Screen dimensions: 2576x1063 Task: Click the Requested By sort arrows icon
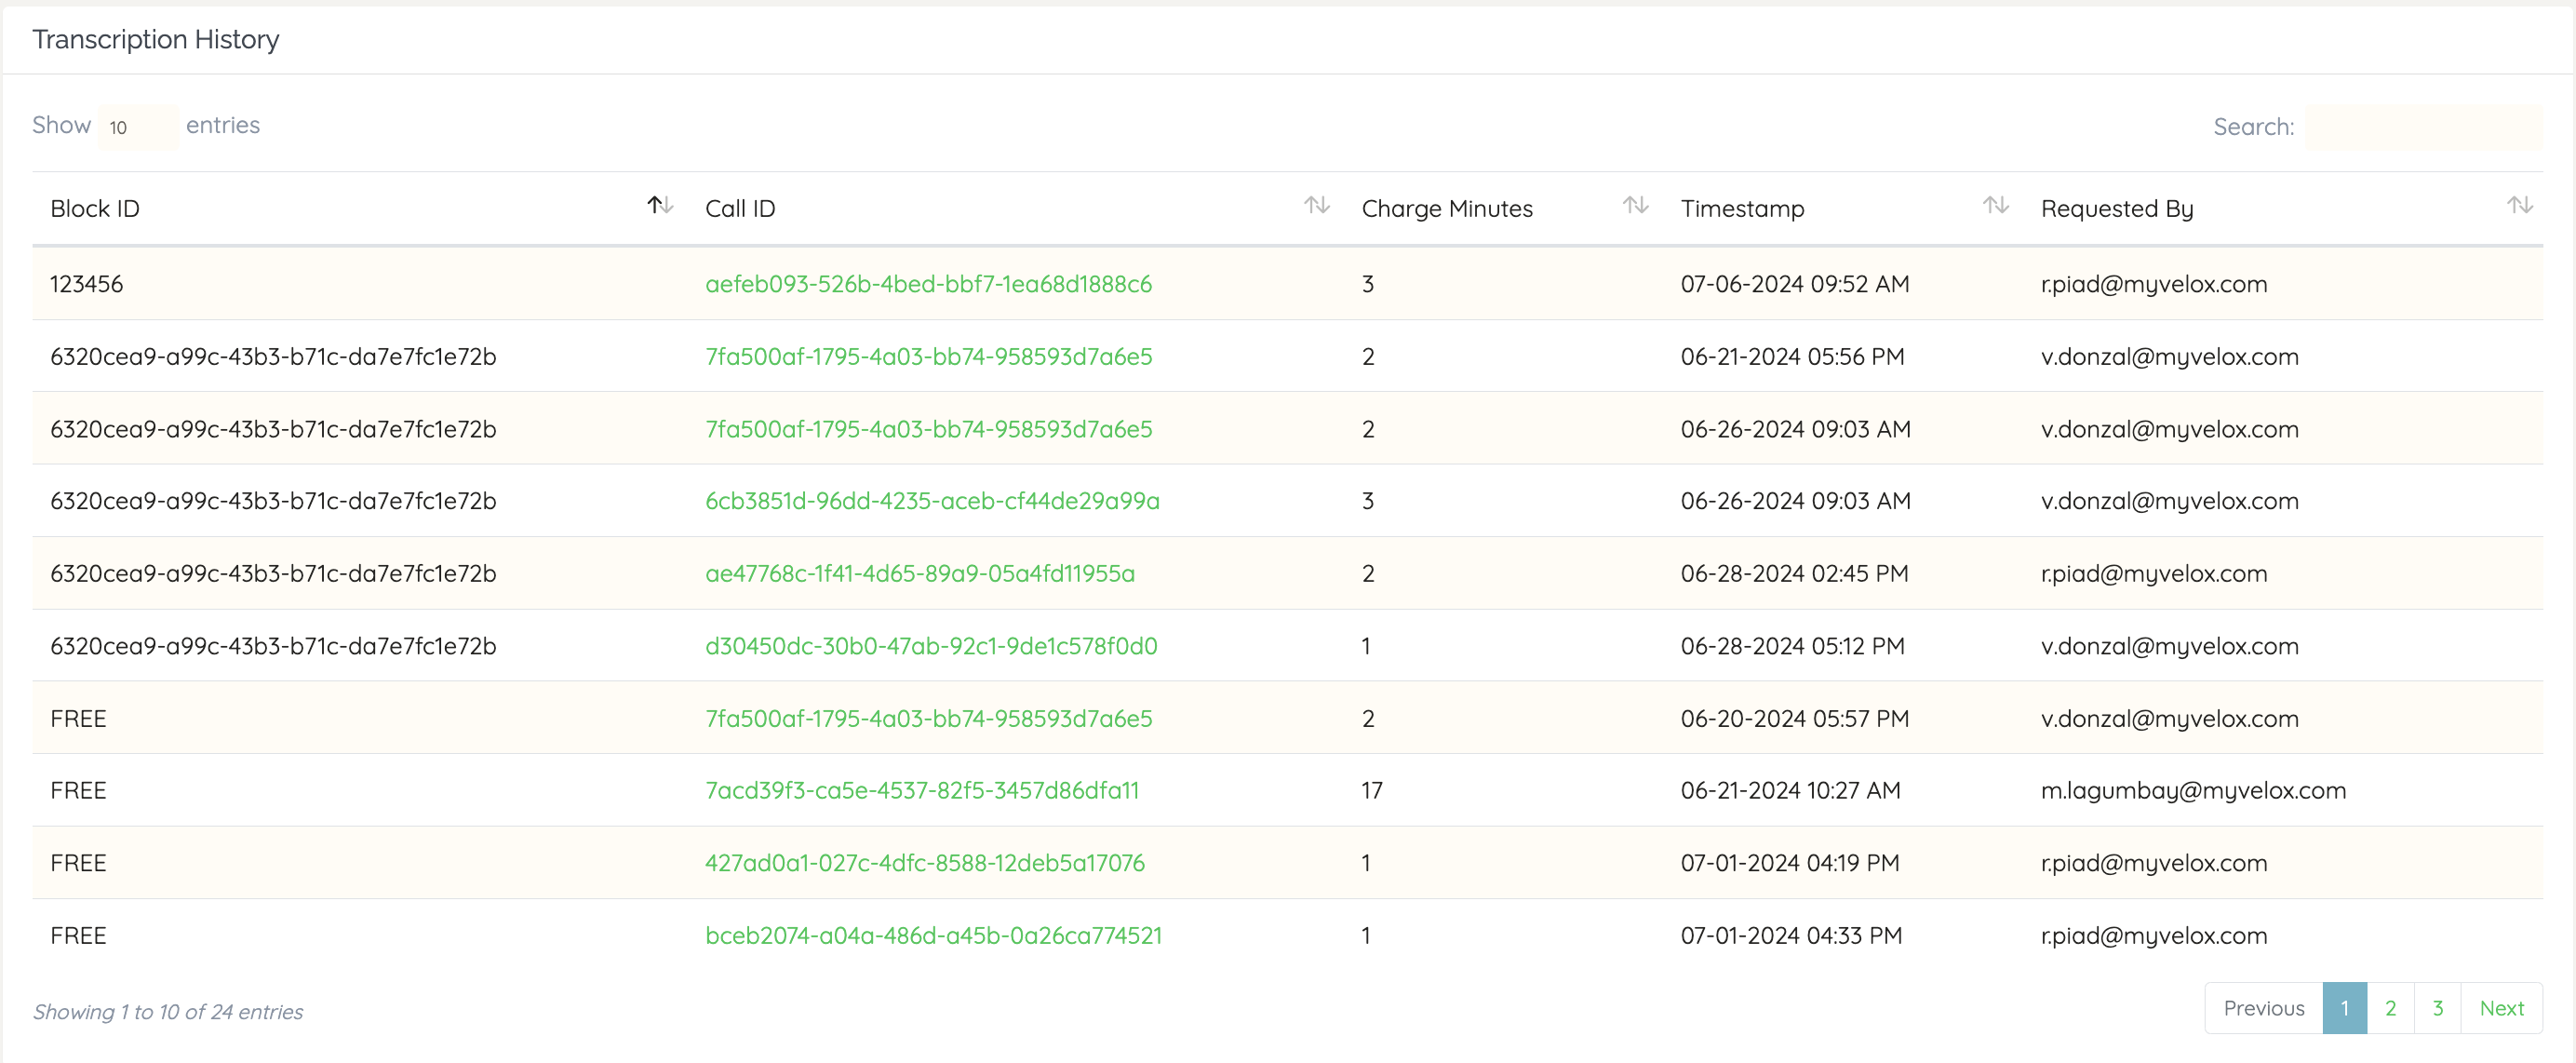click(2519, 205)
